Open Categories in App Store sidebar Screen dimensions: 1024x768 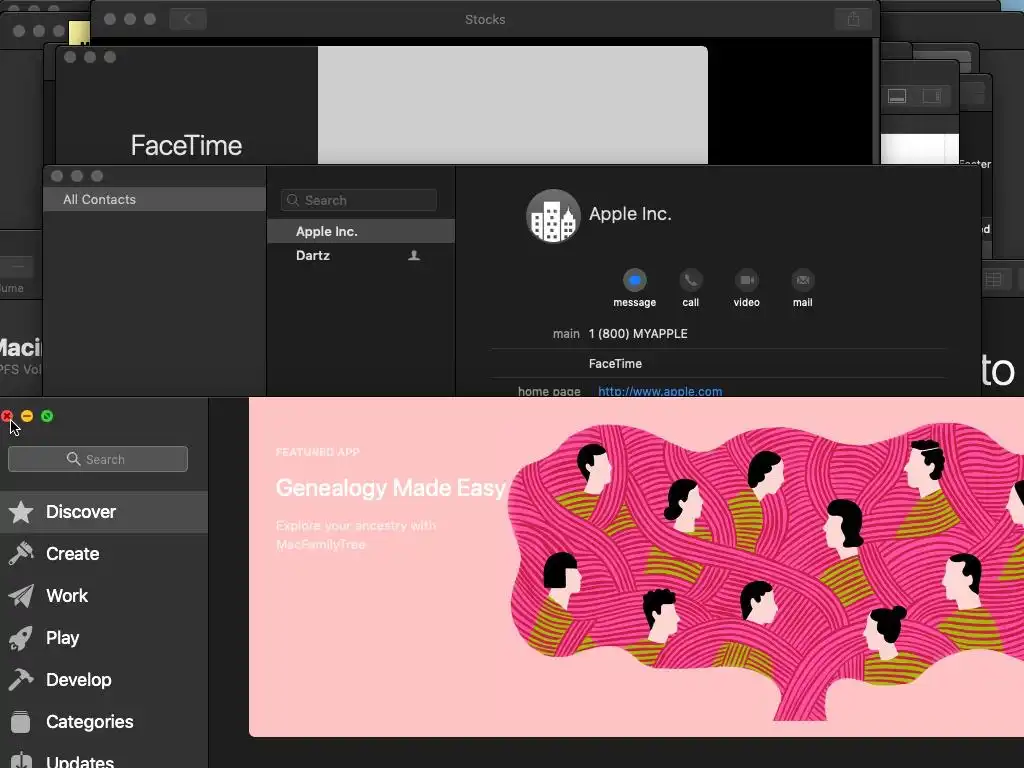[x=104, y=722]
